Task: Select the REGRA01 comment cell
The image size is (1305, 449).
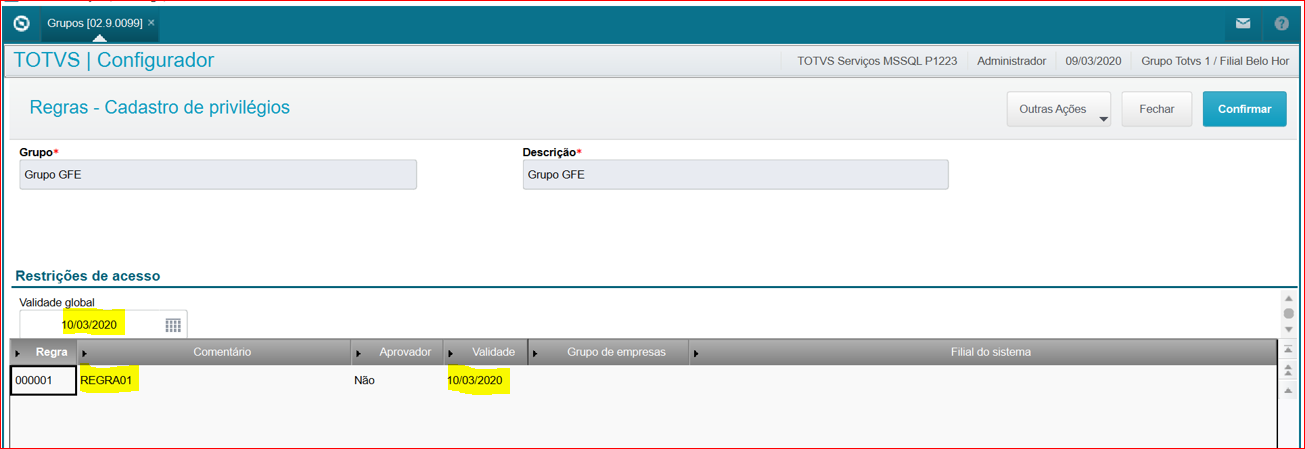Action: coord(213,380)
